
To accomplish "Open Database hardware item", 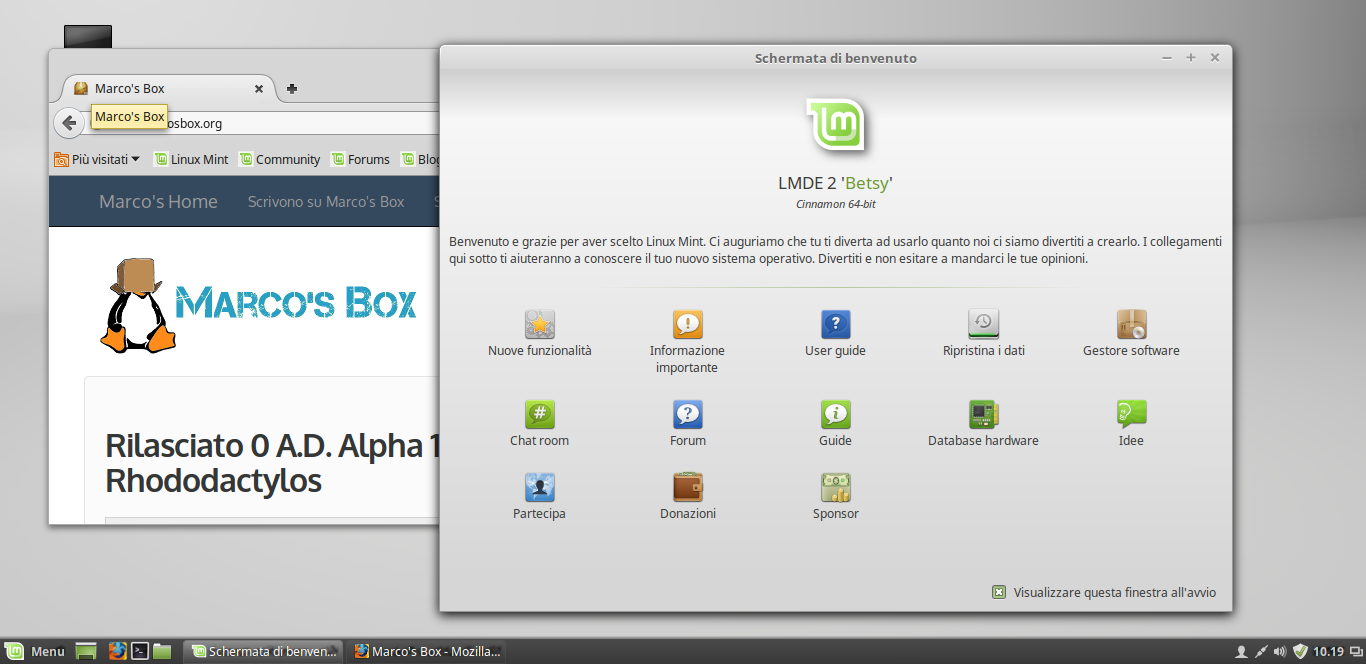I will [x=984, y=424].
